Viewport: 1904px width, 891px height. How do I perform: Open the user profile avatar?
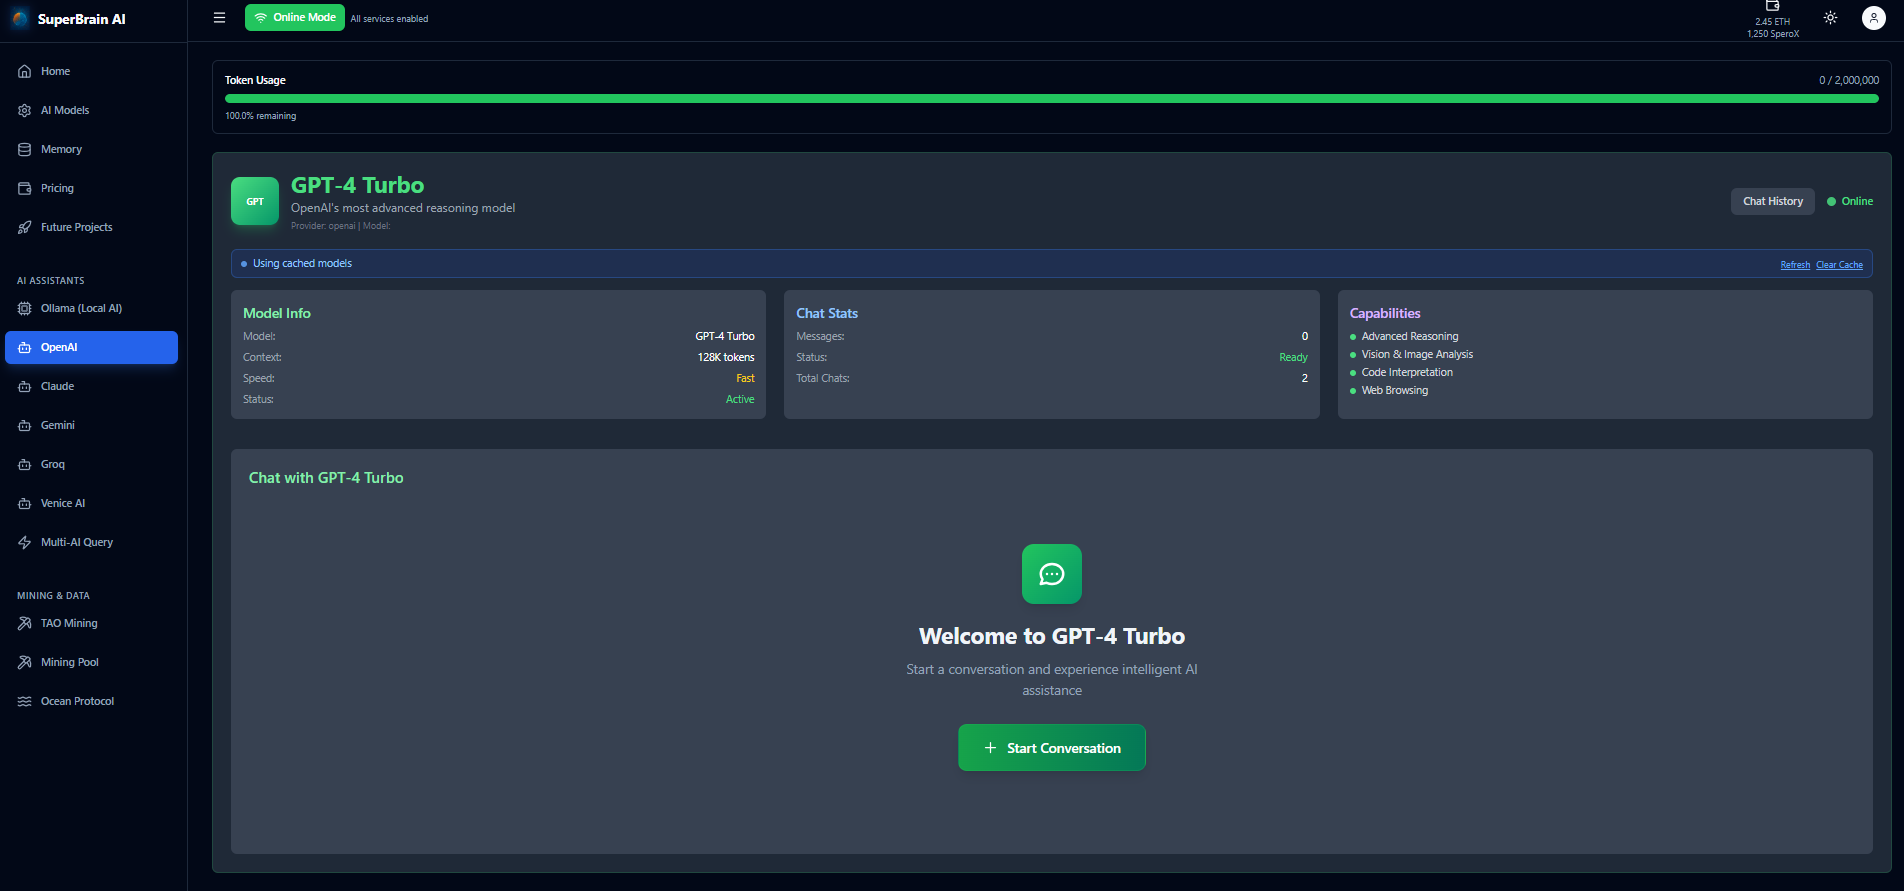1874,18
